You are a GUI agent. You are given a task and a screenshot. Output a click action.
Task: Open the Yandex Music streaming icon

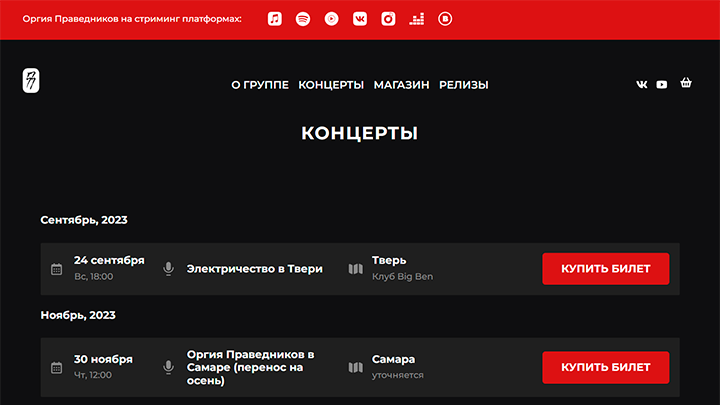pos(388,19)
